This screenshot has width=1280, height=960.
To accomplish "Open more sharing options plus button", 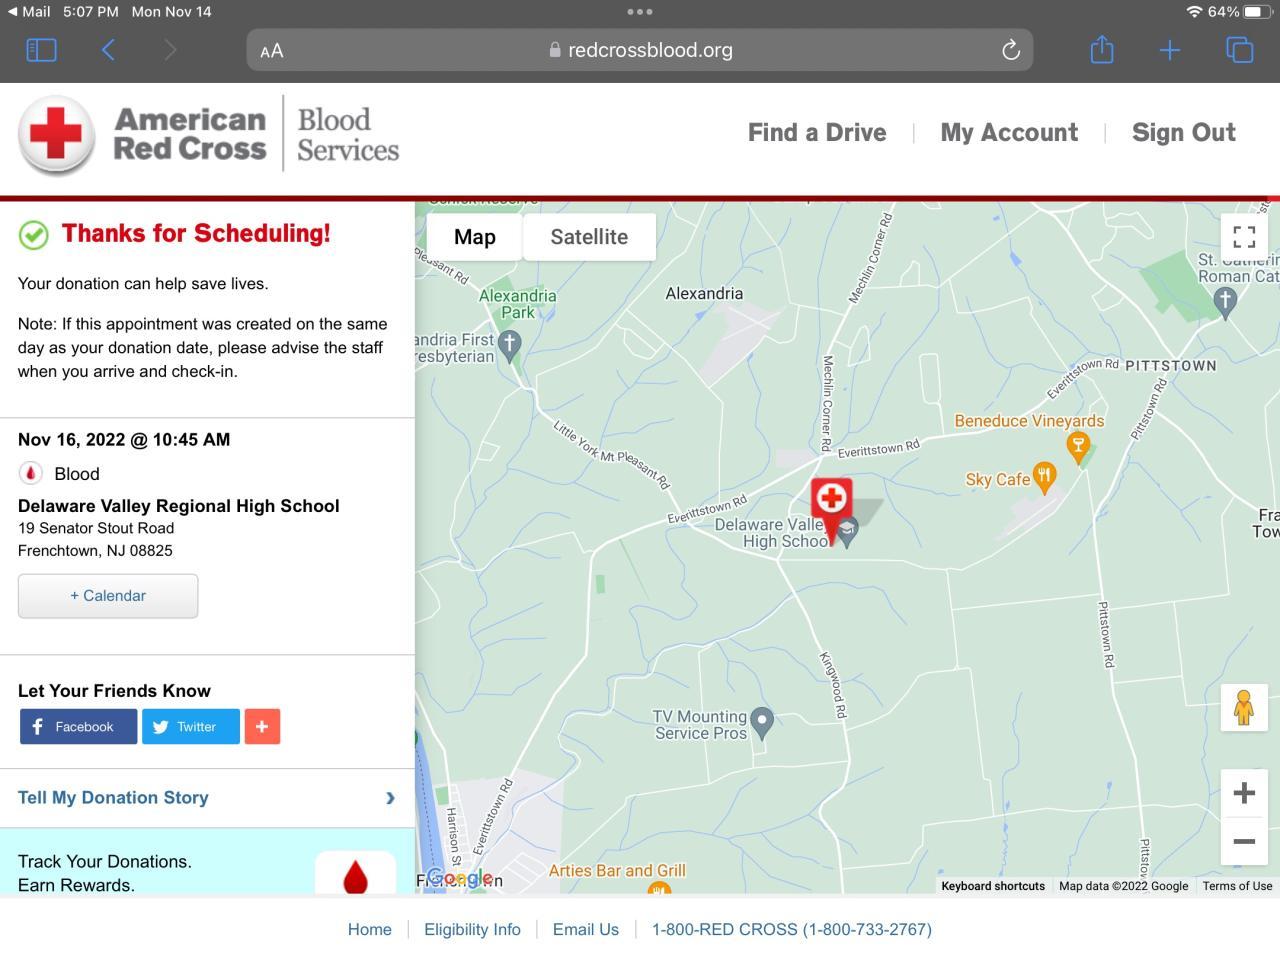I will point(262,727).
